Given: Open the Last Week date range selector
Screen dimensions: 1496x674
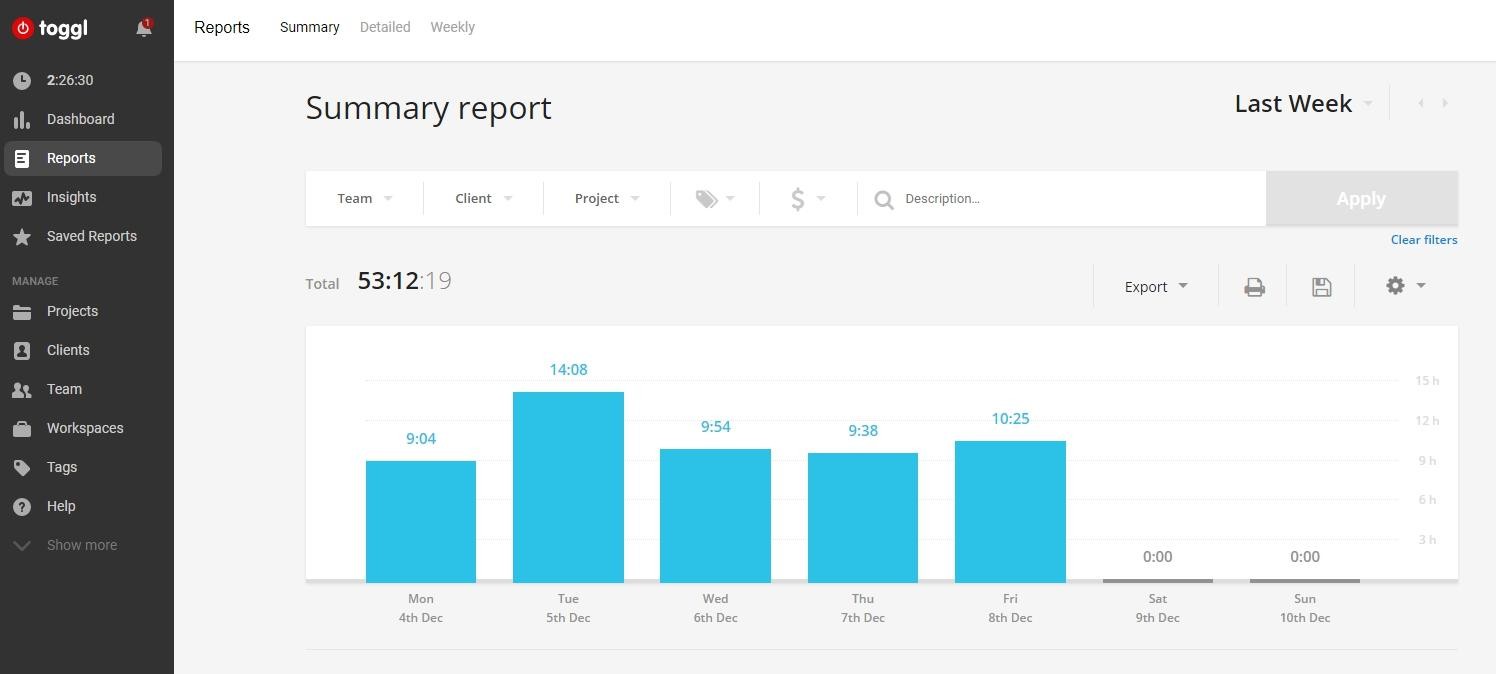Looking at the screenshot, I should 1302,104.
